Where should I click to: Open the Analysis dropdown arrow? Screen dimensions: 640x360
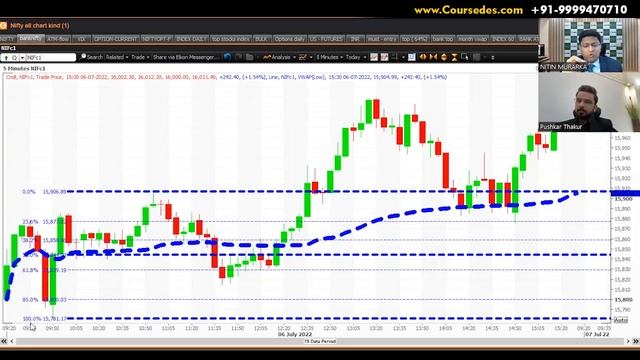(x=294, y=58)
